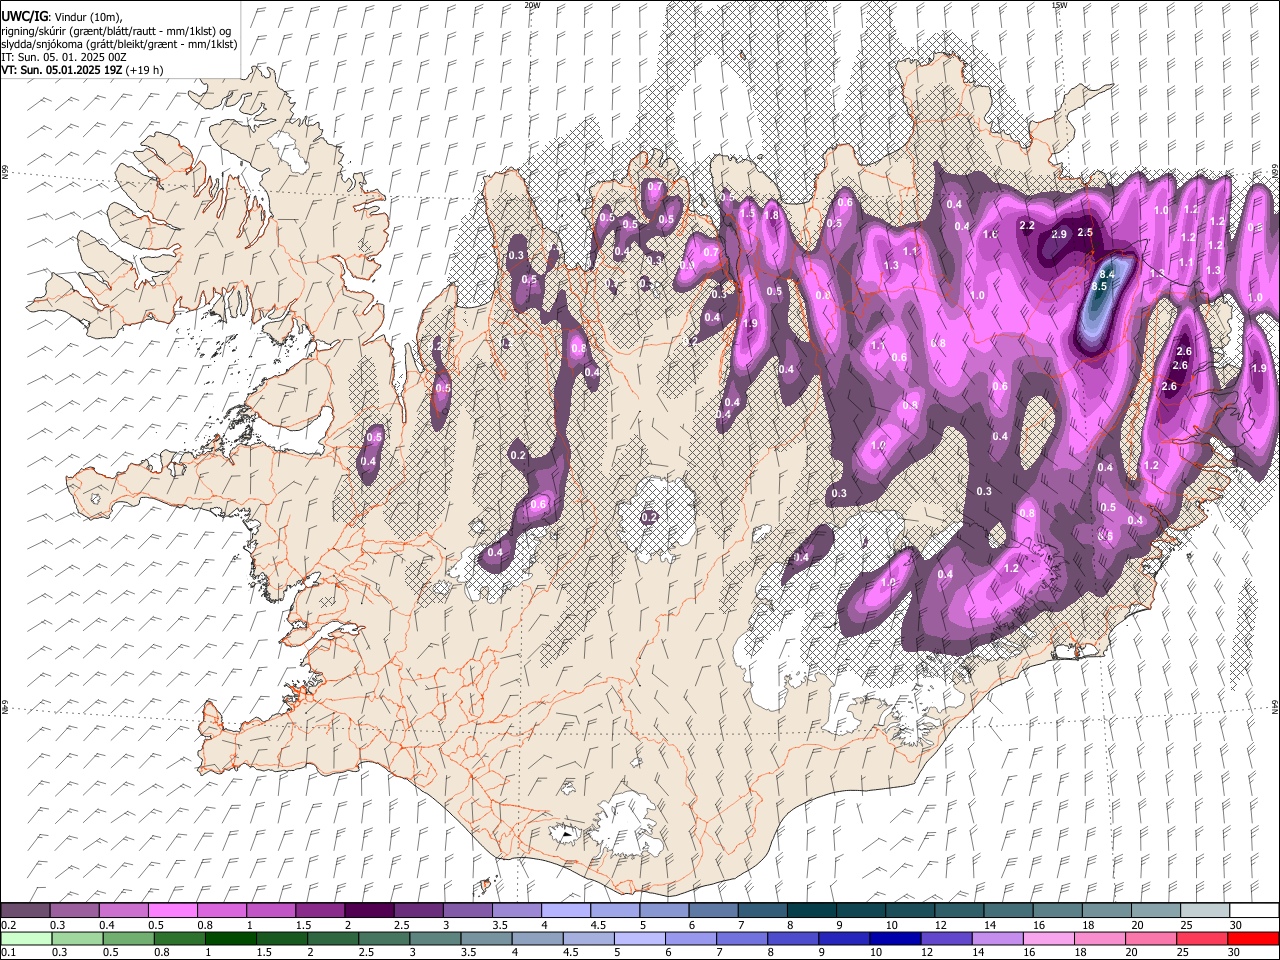Image resolution: width=1280 pixels, height=960 pixels.
Task: Click the 'IT: Sun. 05. 01. 2025 00Z' line
Action: (x=63, y=57)
